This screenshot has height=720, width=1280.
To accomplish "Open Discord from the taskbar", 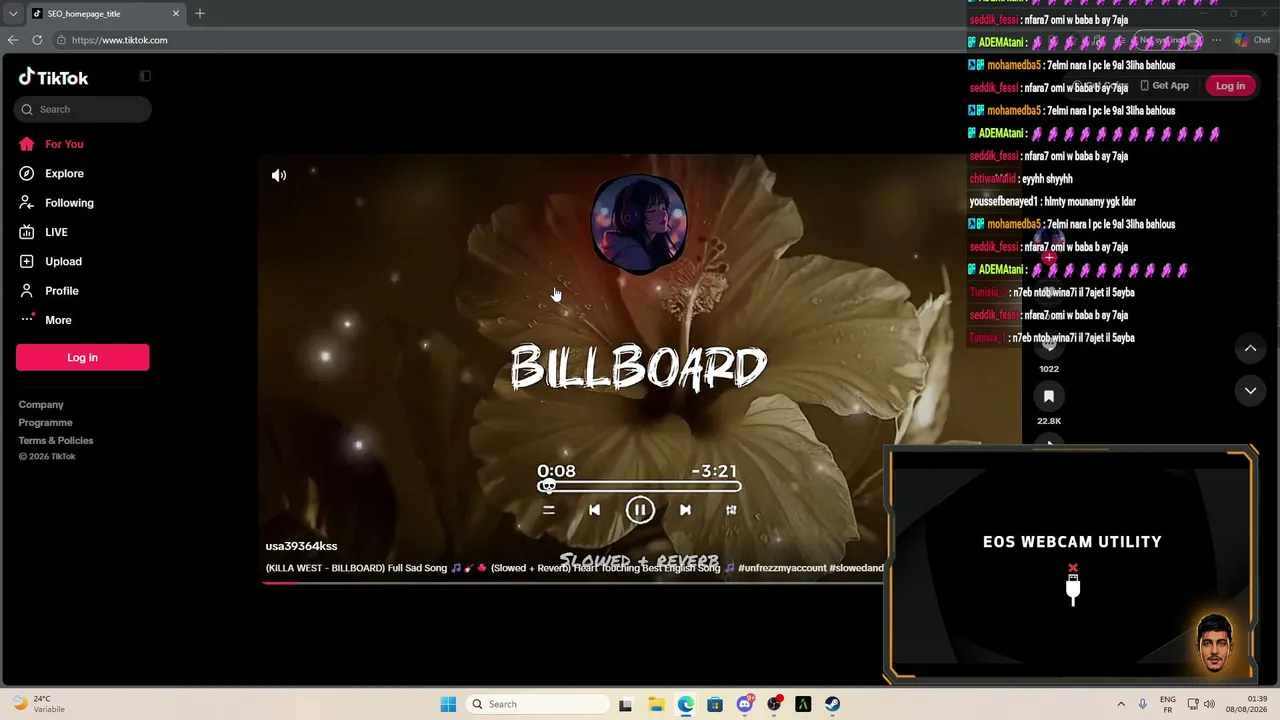I will [x=745, y=704].
